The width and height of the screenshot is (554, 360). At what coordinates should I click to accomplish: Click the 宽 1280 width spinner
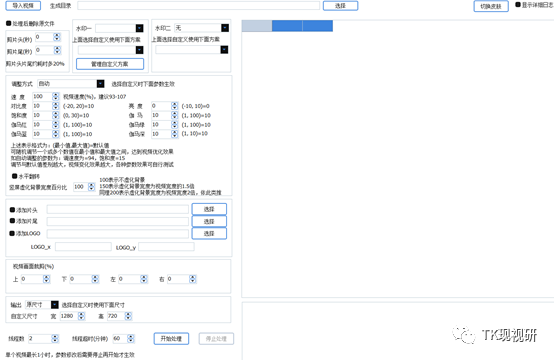81,316
